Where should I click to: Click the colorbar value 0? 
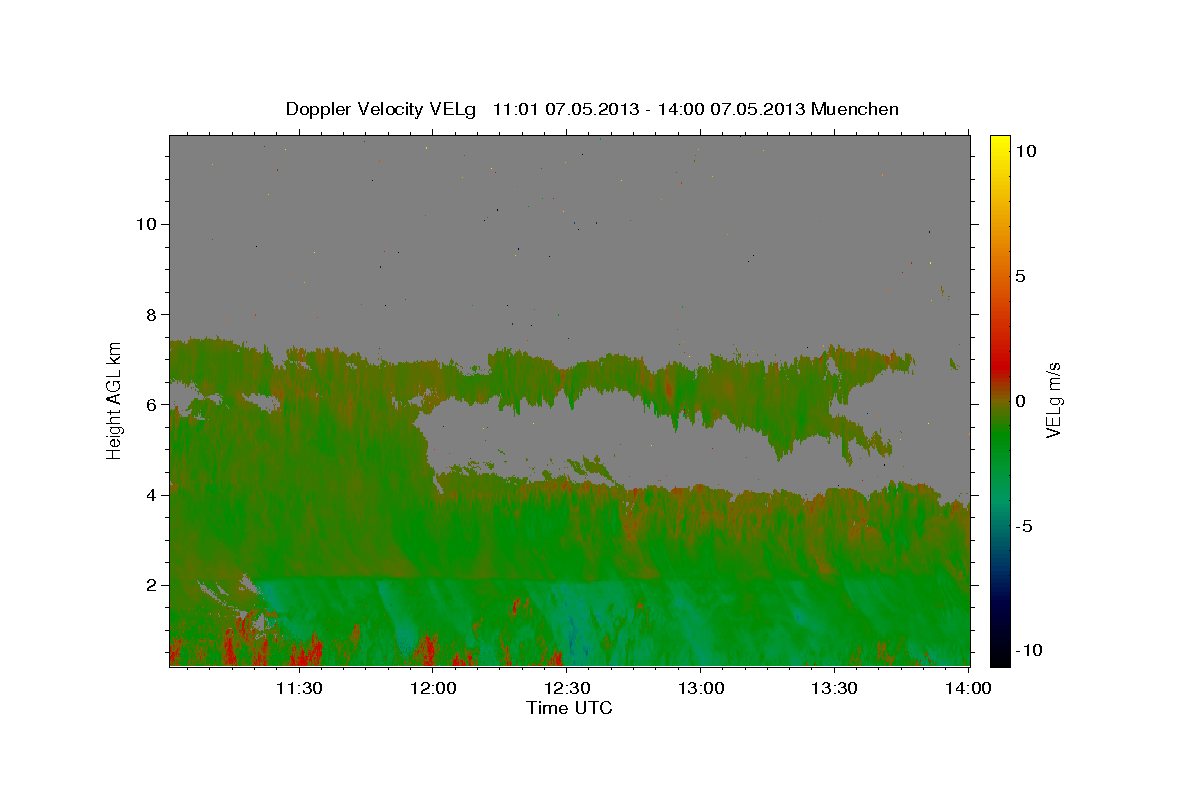point(1020,400)
